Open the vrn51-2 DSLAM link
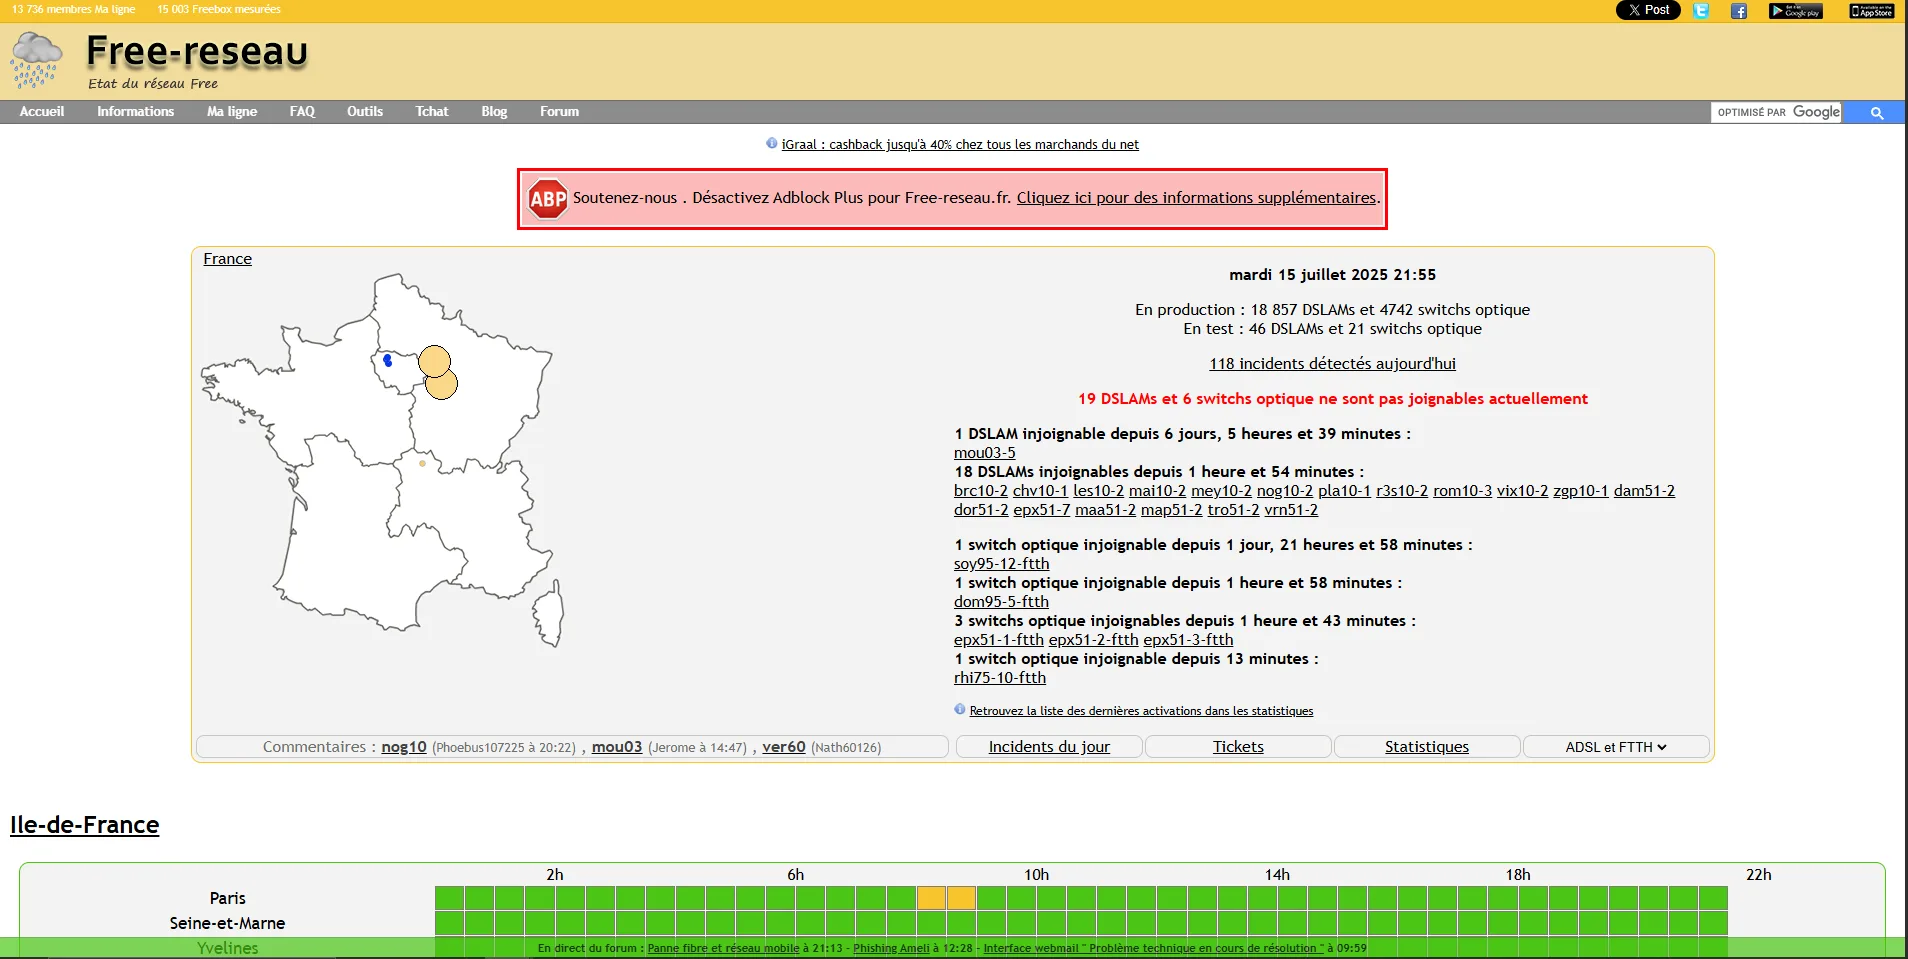 pos(1291,510)
